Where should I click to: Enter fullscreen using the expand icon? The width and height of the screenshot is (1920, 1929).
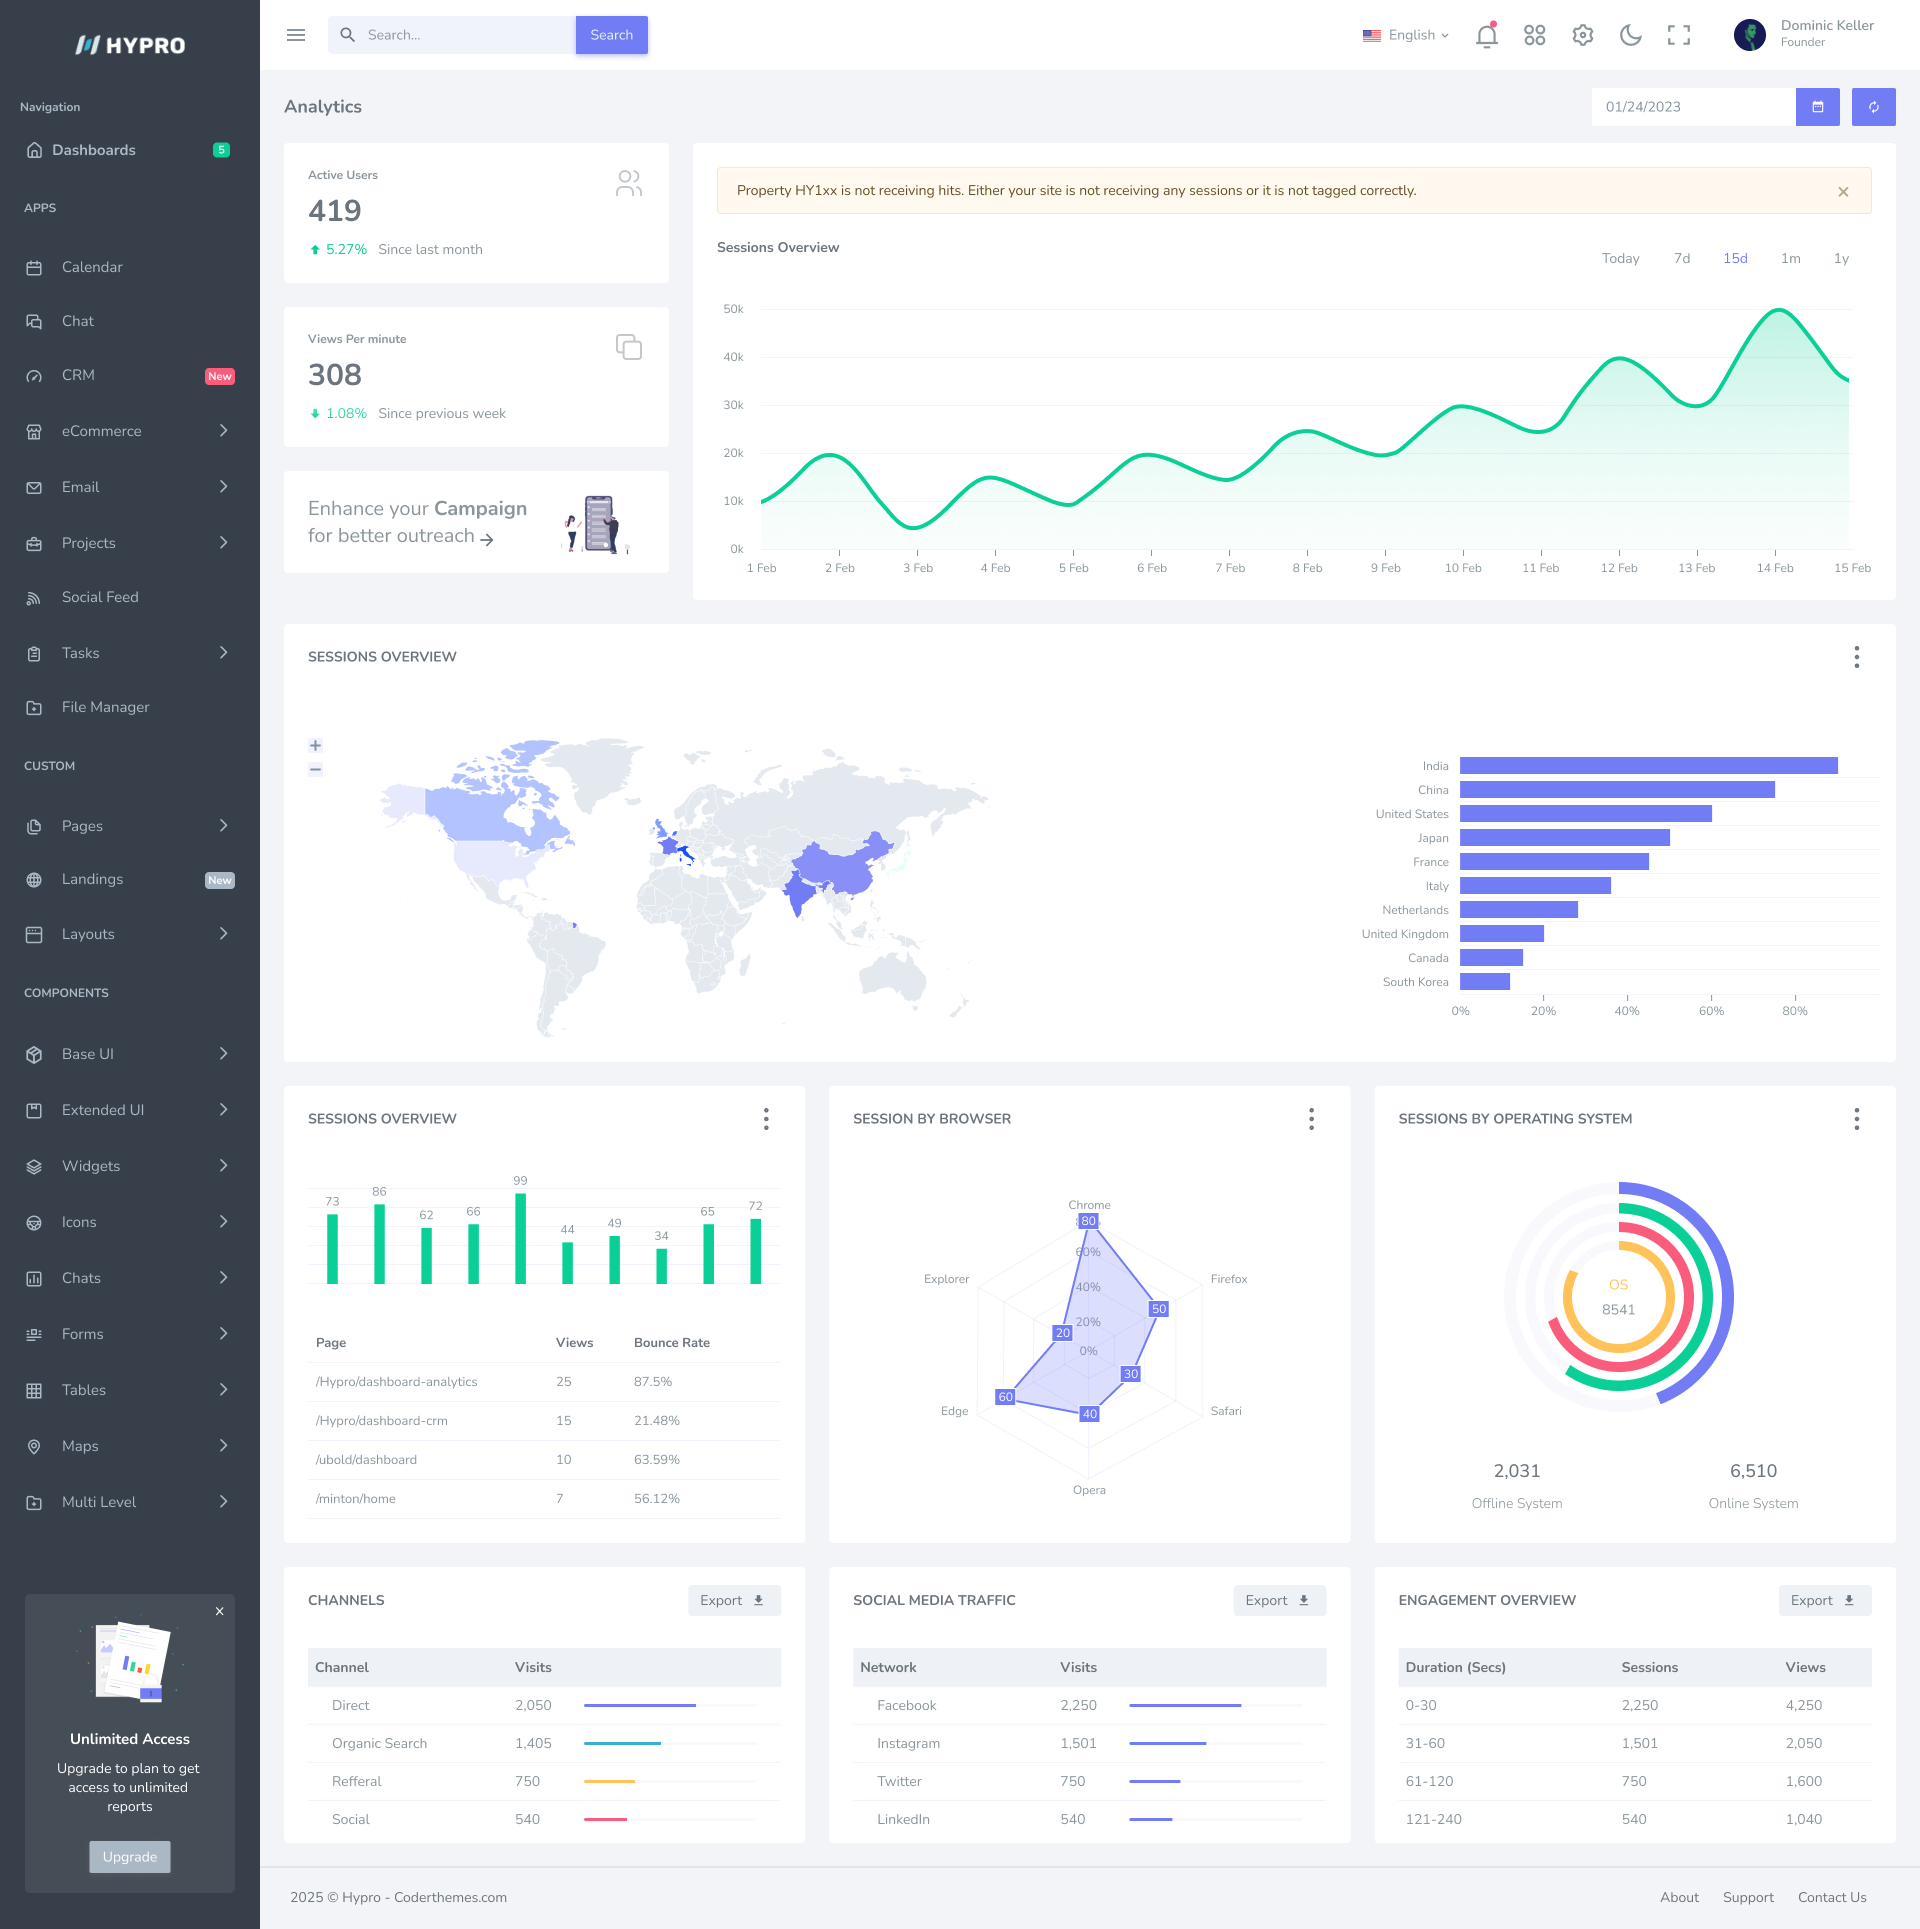click(1679, 35)
